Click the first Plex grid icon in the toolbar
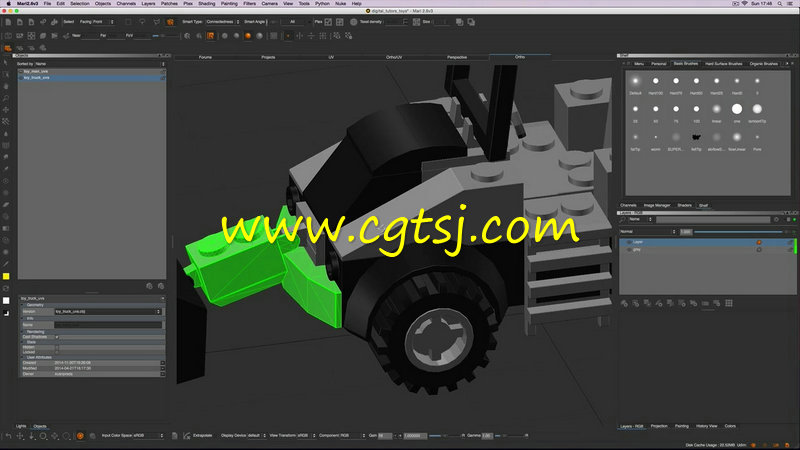The width and height of the screenshot is (800, 450). (x=328, y=22)
